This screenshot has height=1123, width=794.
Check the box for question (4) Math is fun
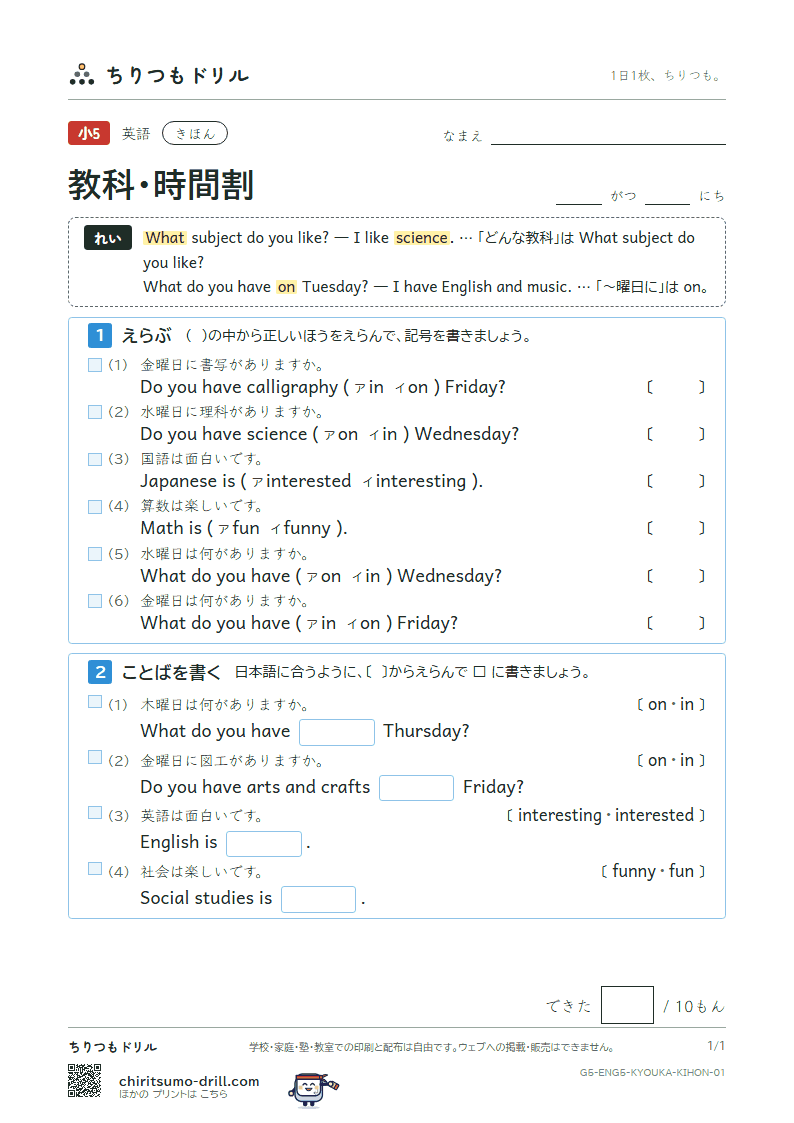pos(95,506)
